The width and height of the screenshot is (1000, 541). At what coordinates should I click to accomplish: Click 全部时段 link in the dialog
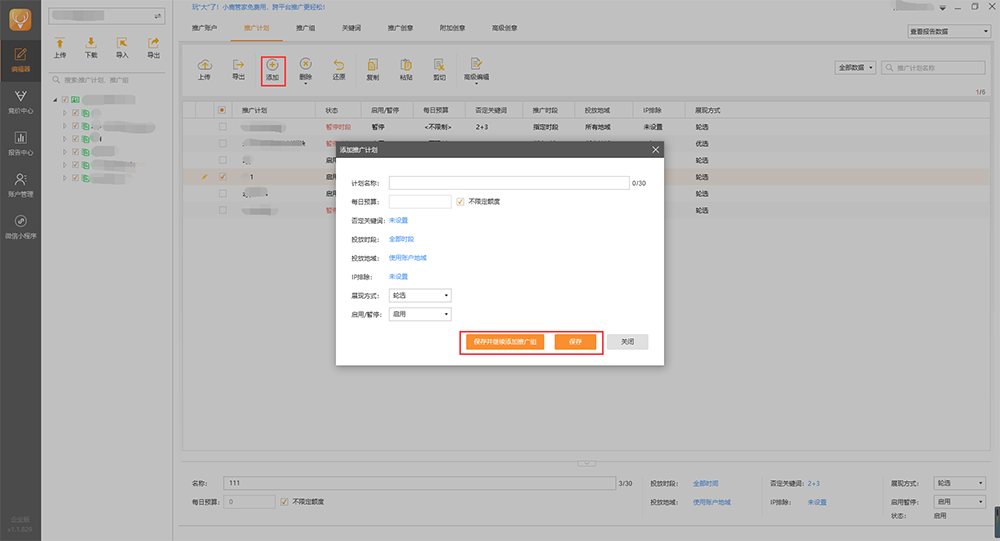401,239
